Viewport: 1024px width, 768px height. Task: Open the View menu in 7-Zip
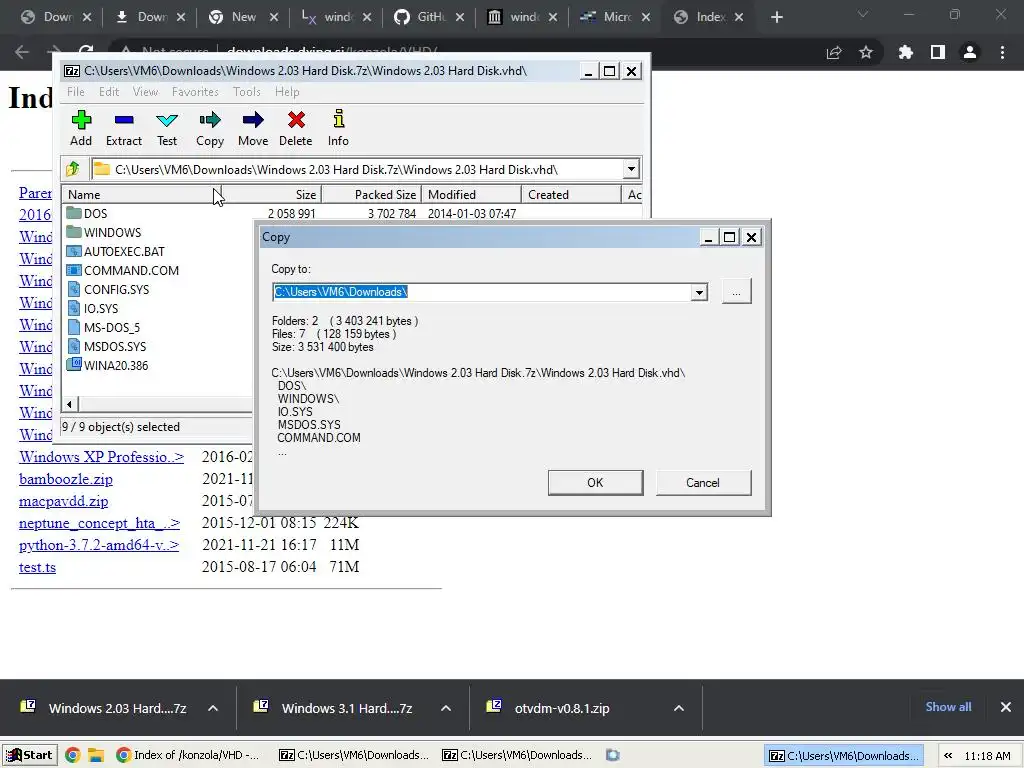pyautogui.click(x=145, y=91)
